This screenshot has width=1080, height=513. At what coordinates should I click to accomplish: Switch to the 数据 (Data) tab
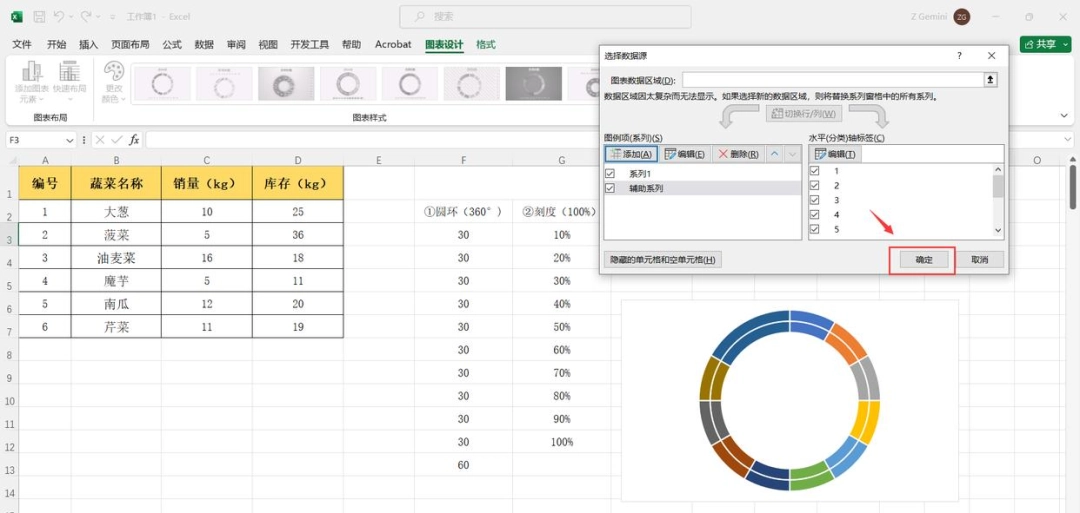click(x=204, y=44)
